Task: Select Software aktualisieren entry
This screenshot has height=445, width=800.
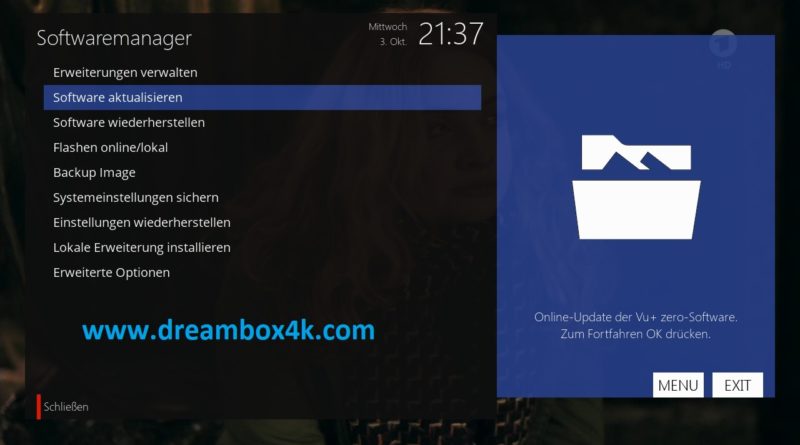Action: coord(262,97)
